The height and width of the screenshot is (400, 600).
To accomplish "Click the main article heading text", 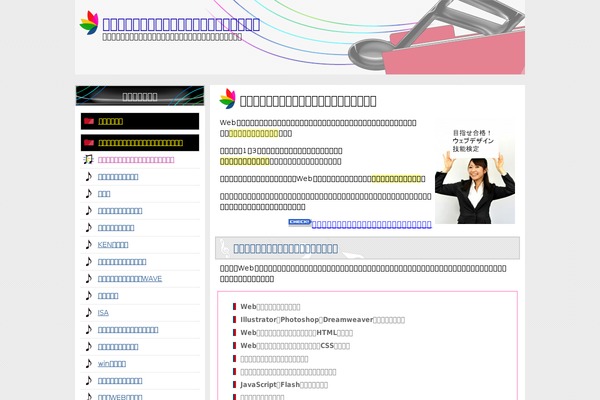I will 308,101.
